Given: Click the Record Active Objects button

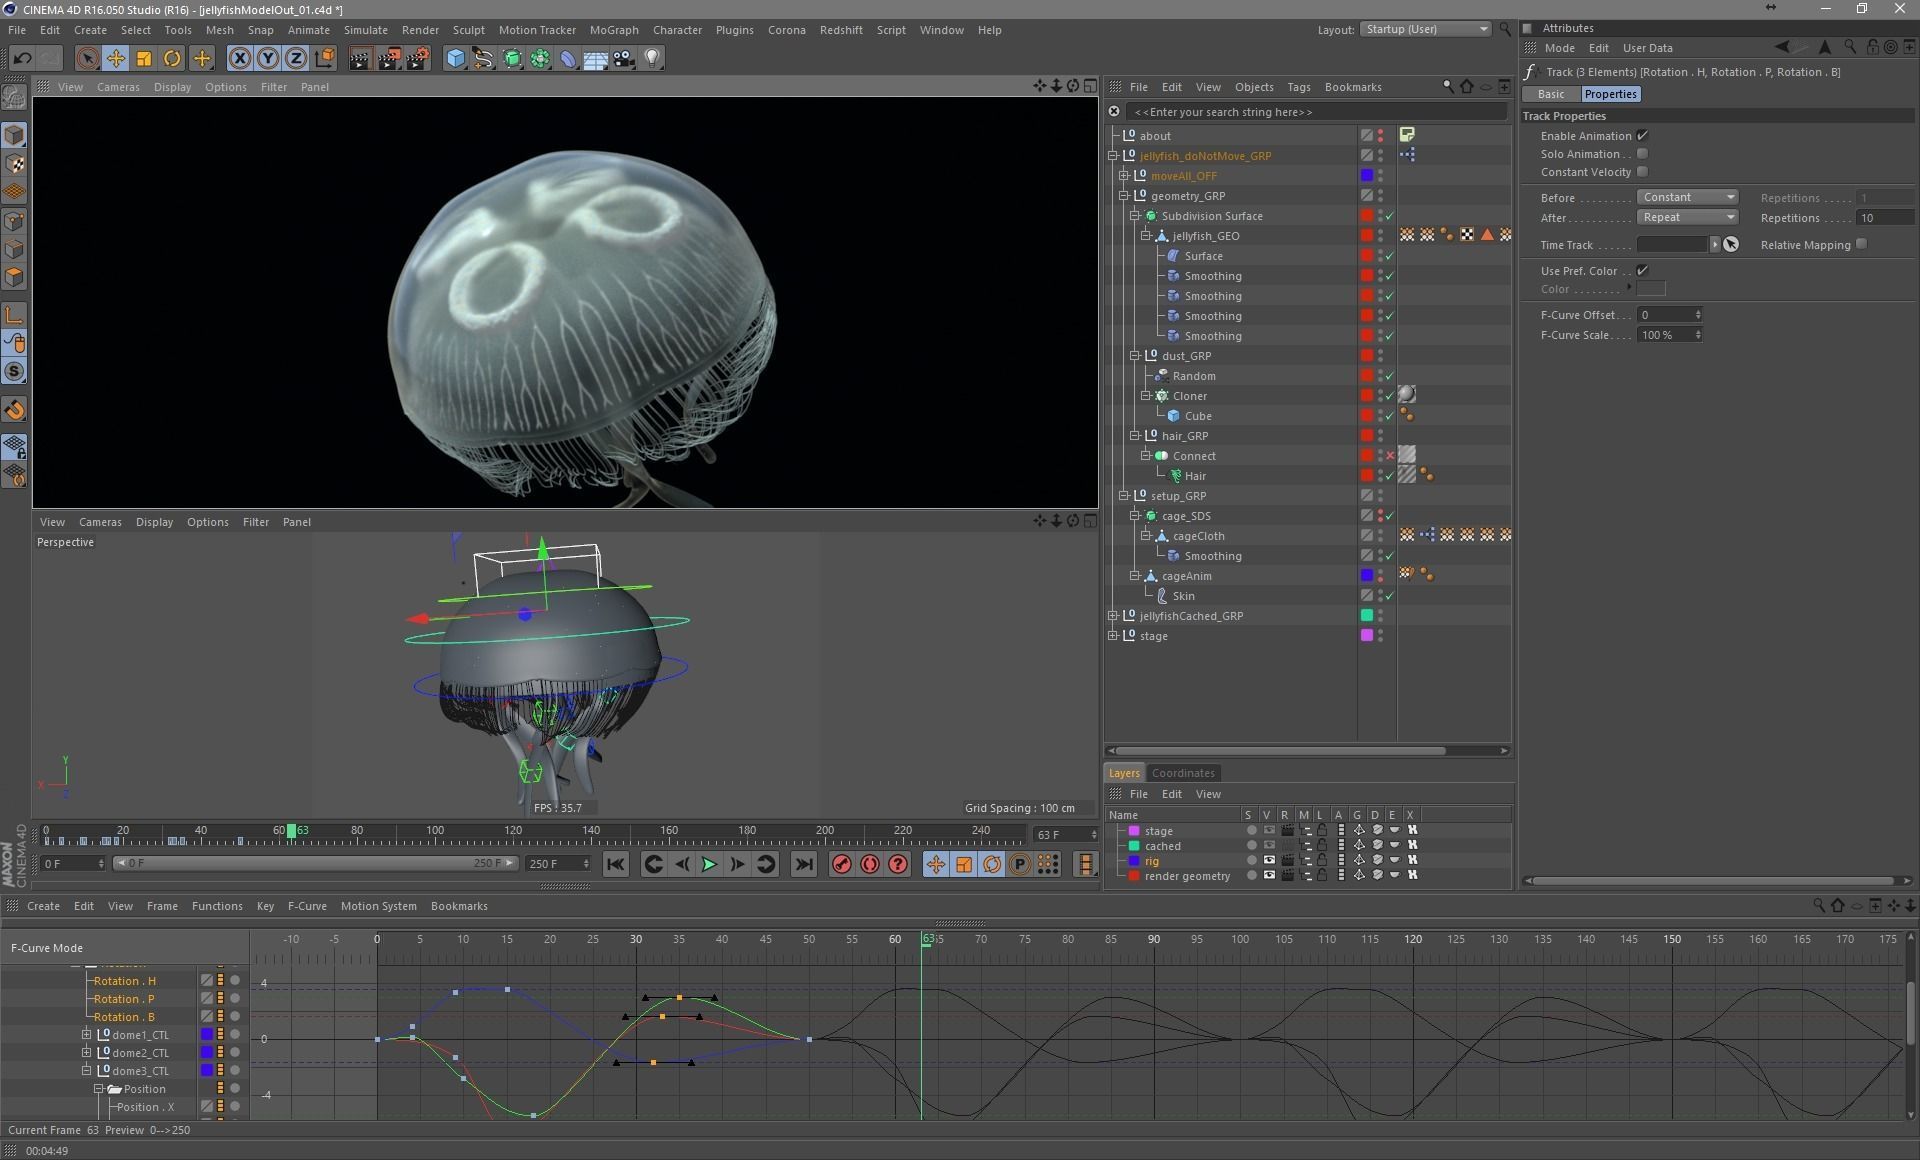Looking at the screenshot, I should coord(842,864).
